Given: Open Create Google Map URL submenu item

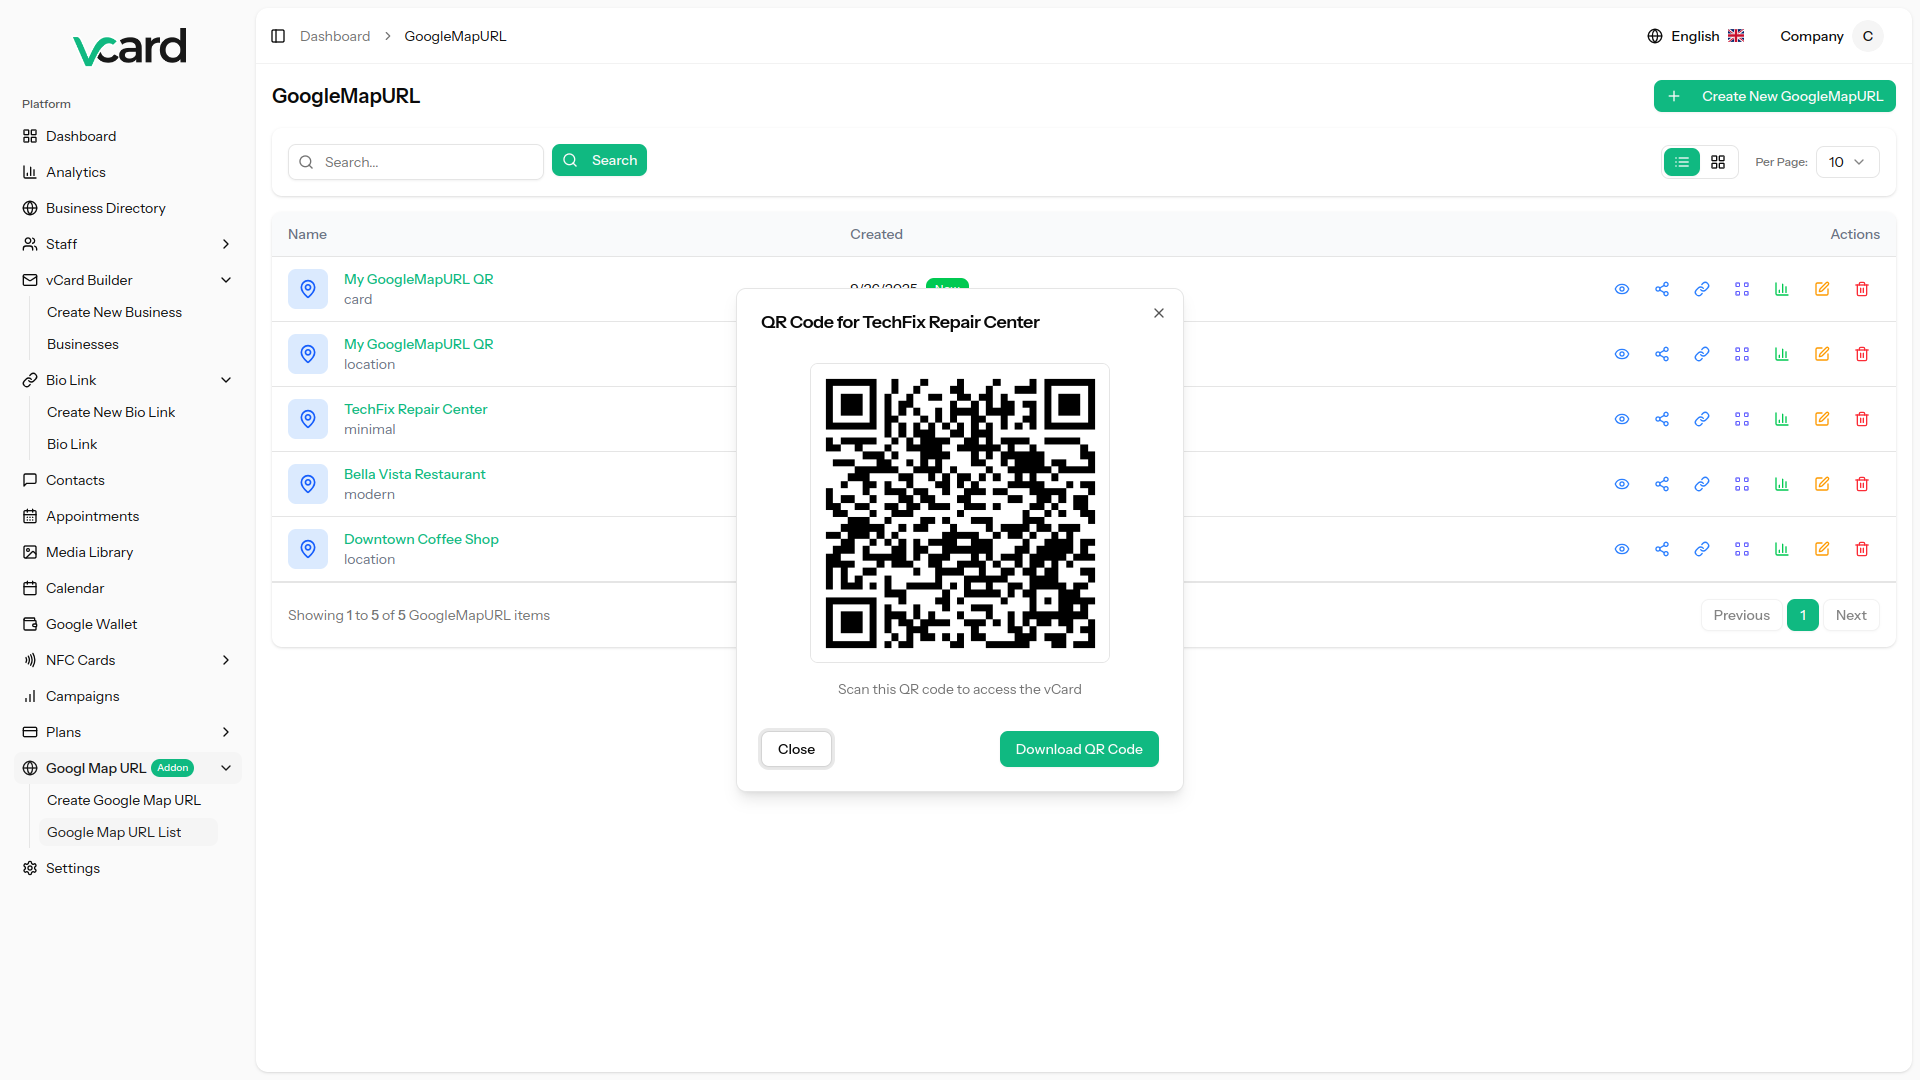Looking at the screenshot, I should [x=124, y=800].
